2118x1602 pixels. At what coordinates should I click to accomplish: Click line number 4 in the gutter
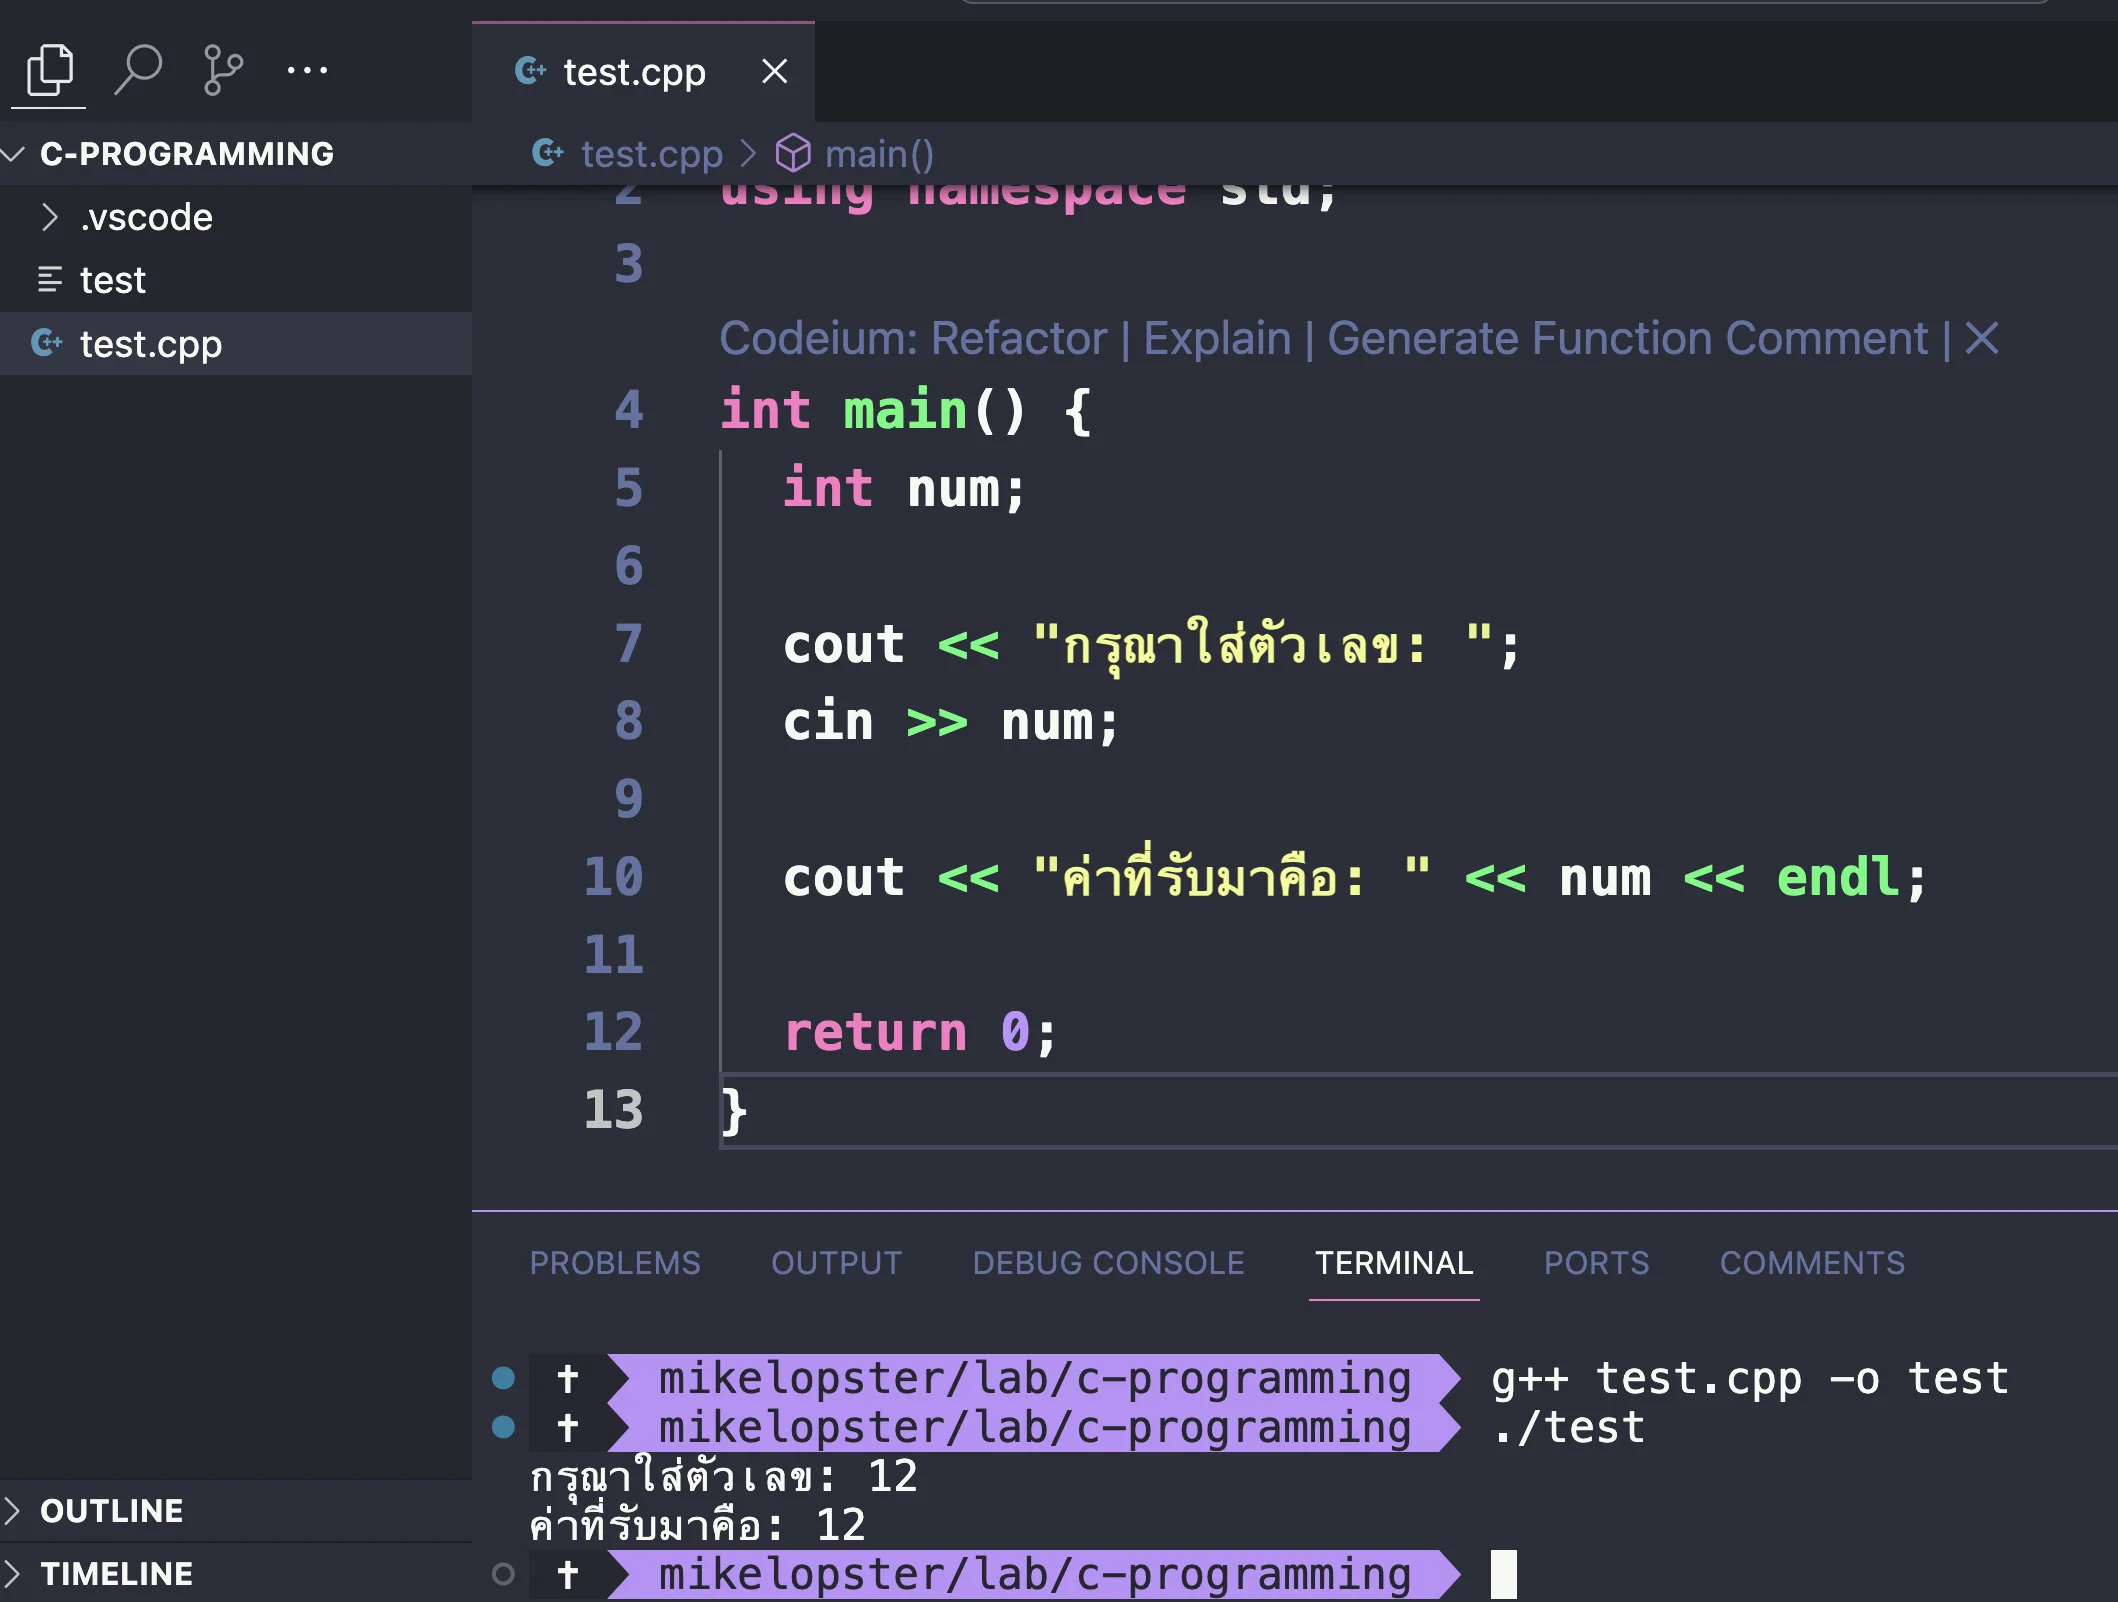pos(629,410)
